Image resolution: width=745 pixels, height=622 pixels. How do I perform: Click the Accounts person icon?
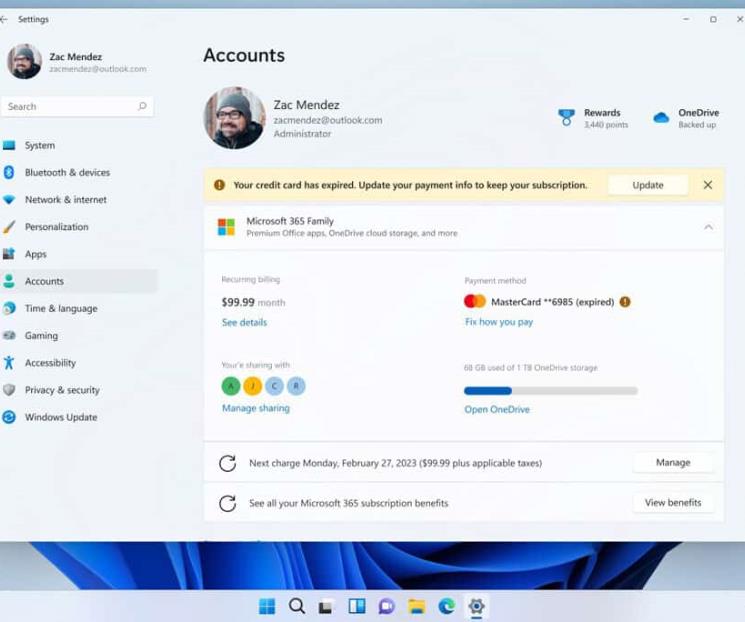tap(9, 281)
